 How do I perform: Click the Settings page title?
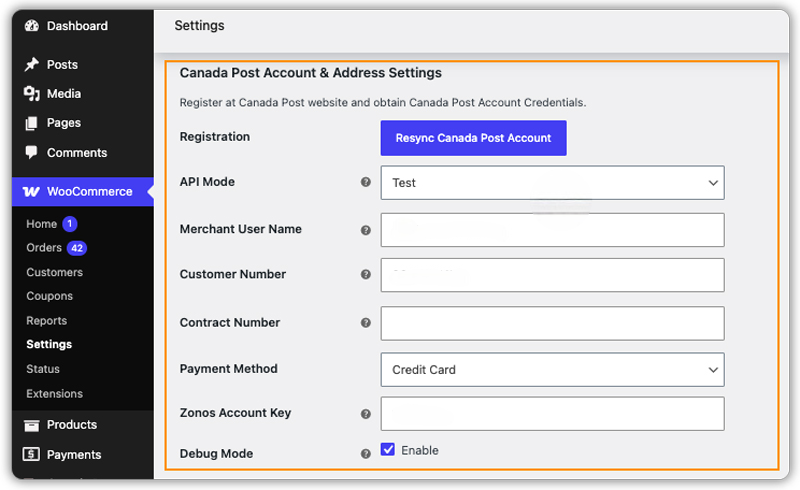pyautogui.click(x=199, y=26)
